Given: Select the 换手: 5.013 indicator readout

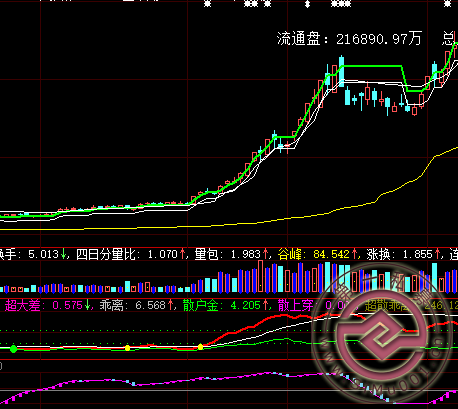Looking at the screenshot, I should click(x=34, y=255).
